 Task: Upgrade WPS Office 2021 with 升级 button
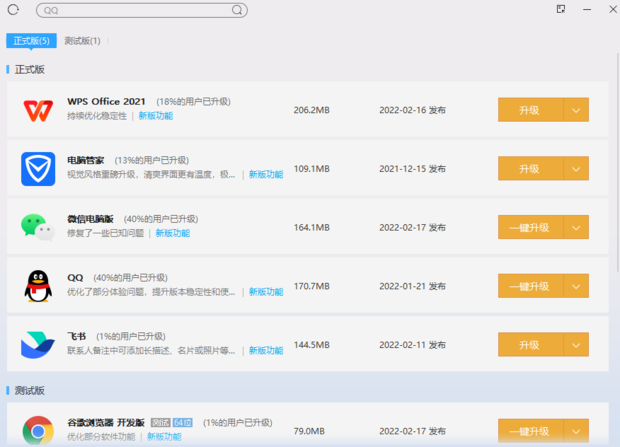coord(530,110)
